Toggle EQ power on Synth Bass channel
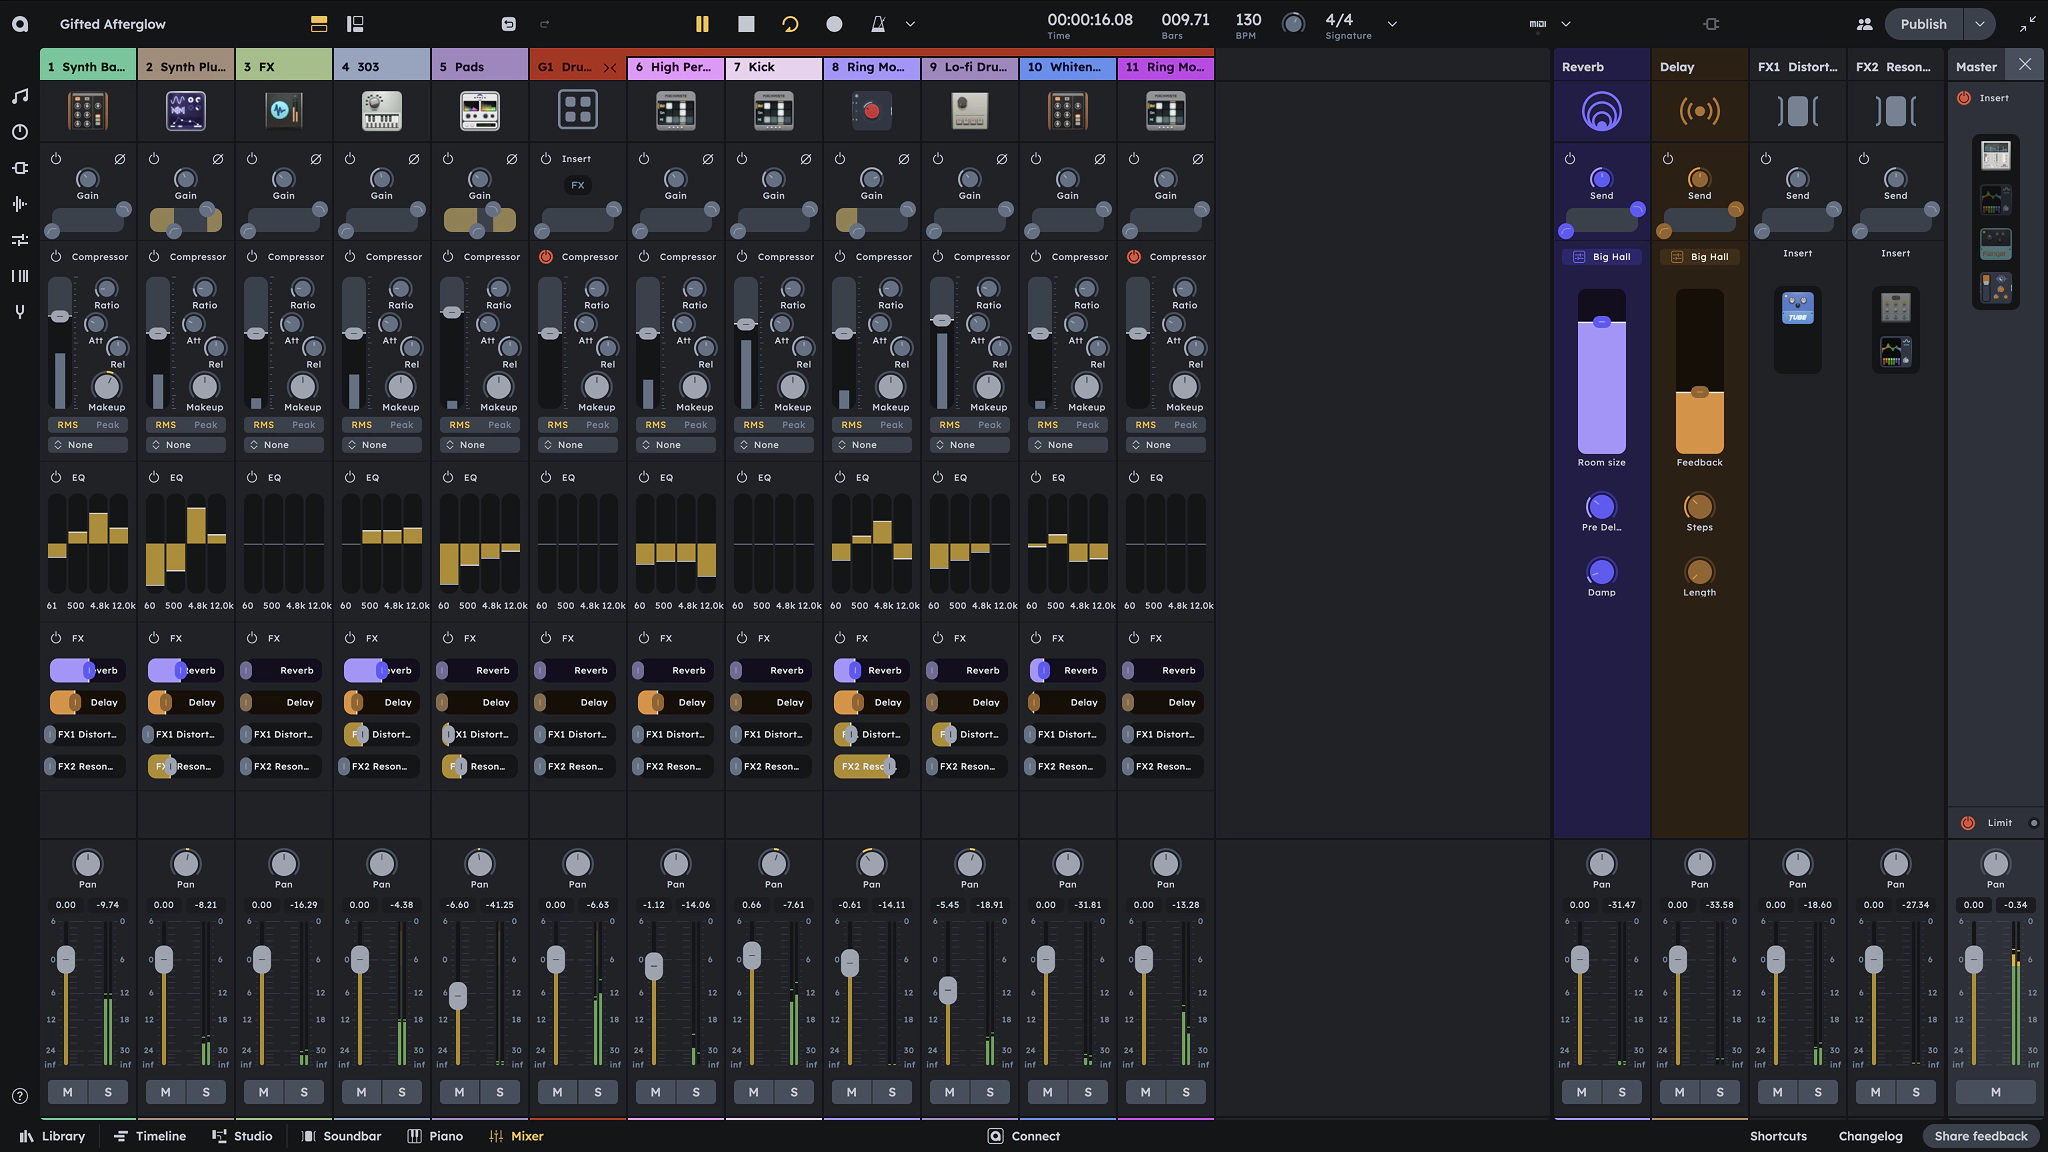The image size is (2048, 1152). click(x=56, y=478)
